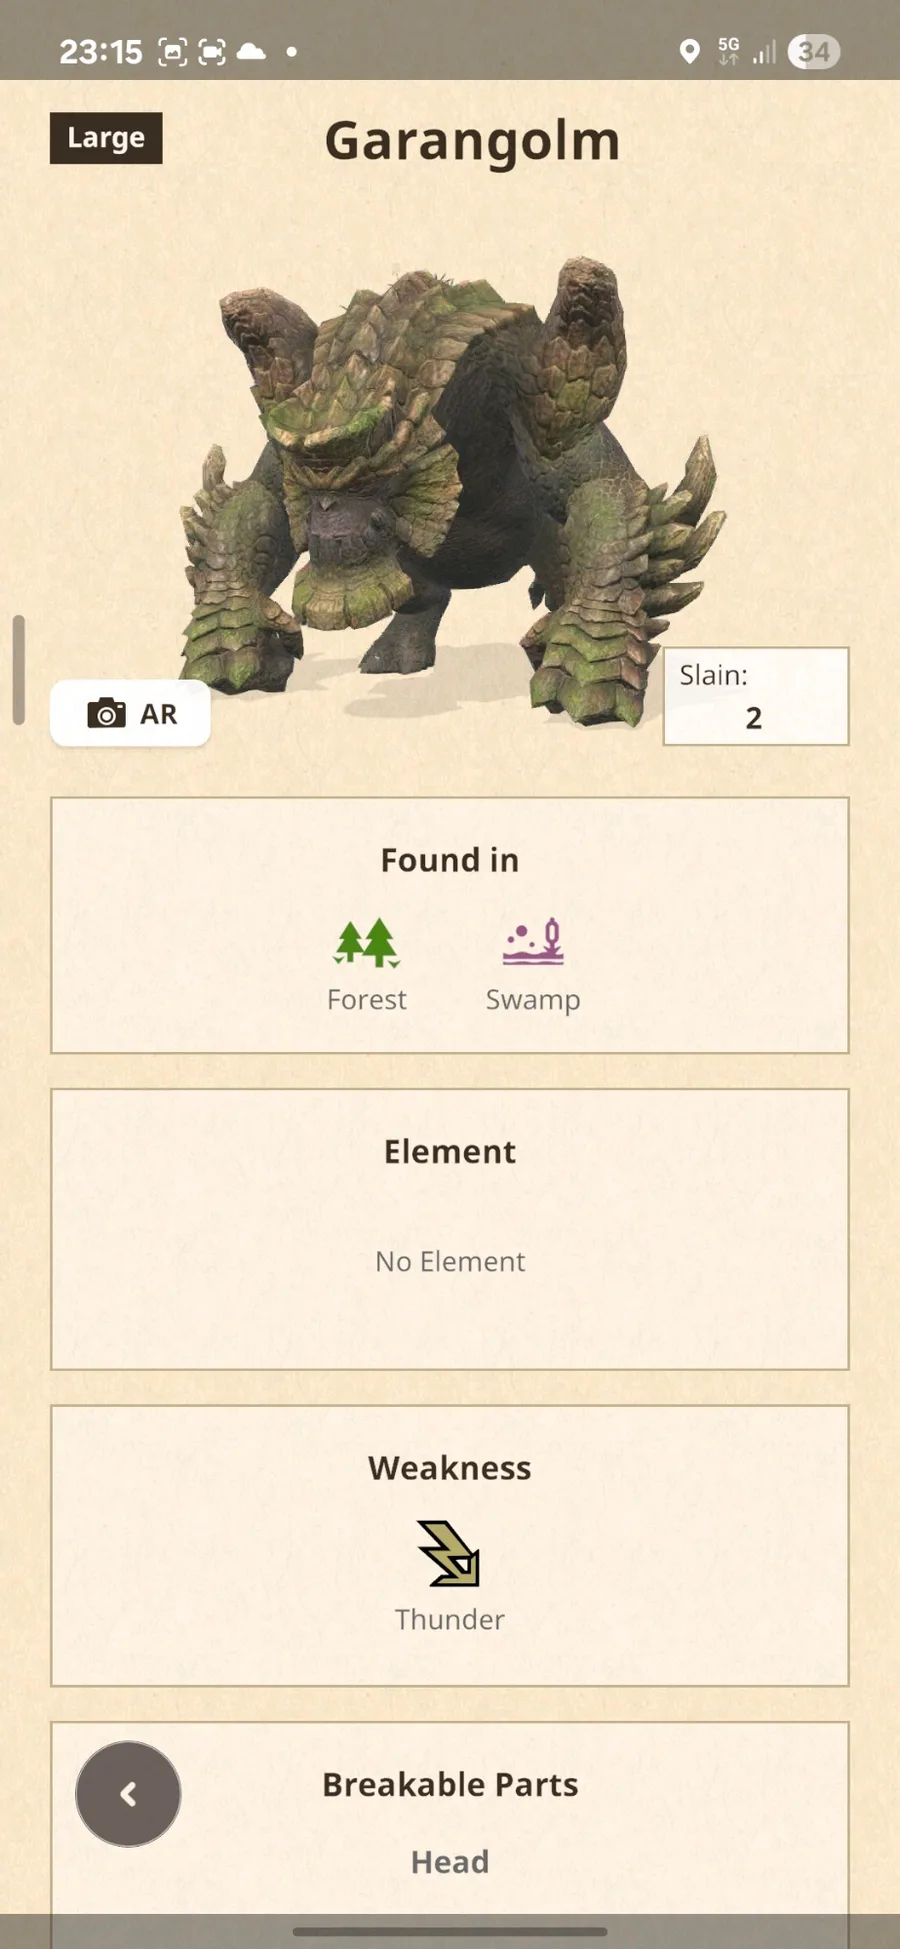900x1949 pixels.
Task: Tap the cloud notification icon
Action: (x=251, y=52)
